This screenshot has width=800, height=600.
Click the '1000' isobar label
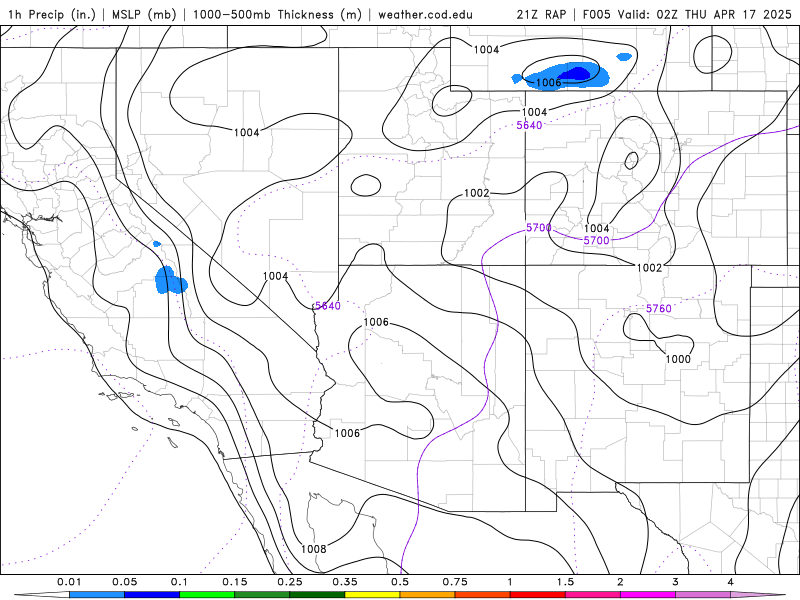(678, 359)
